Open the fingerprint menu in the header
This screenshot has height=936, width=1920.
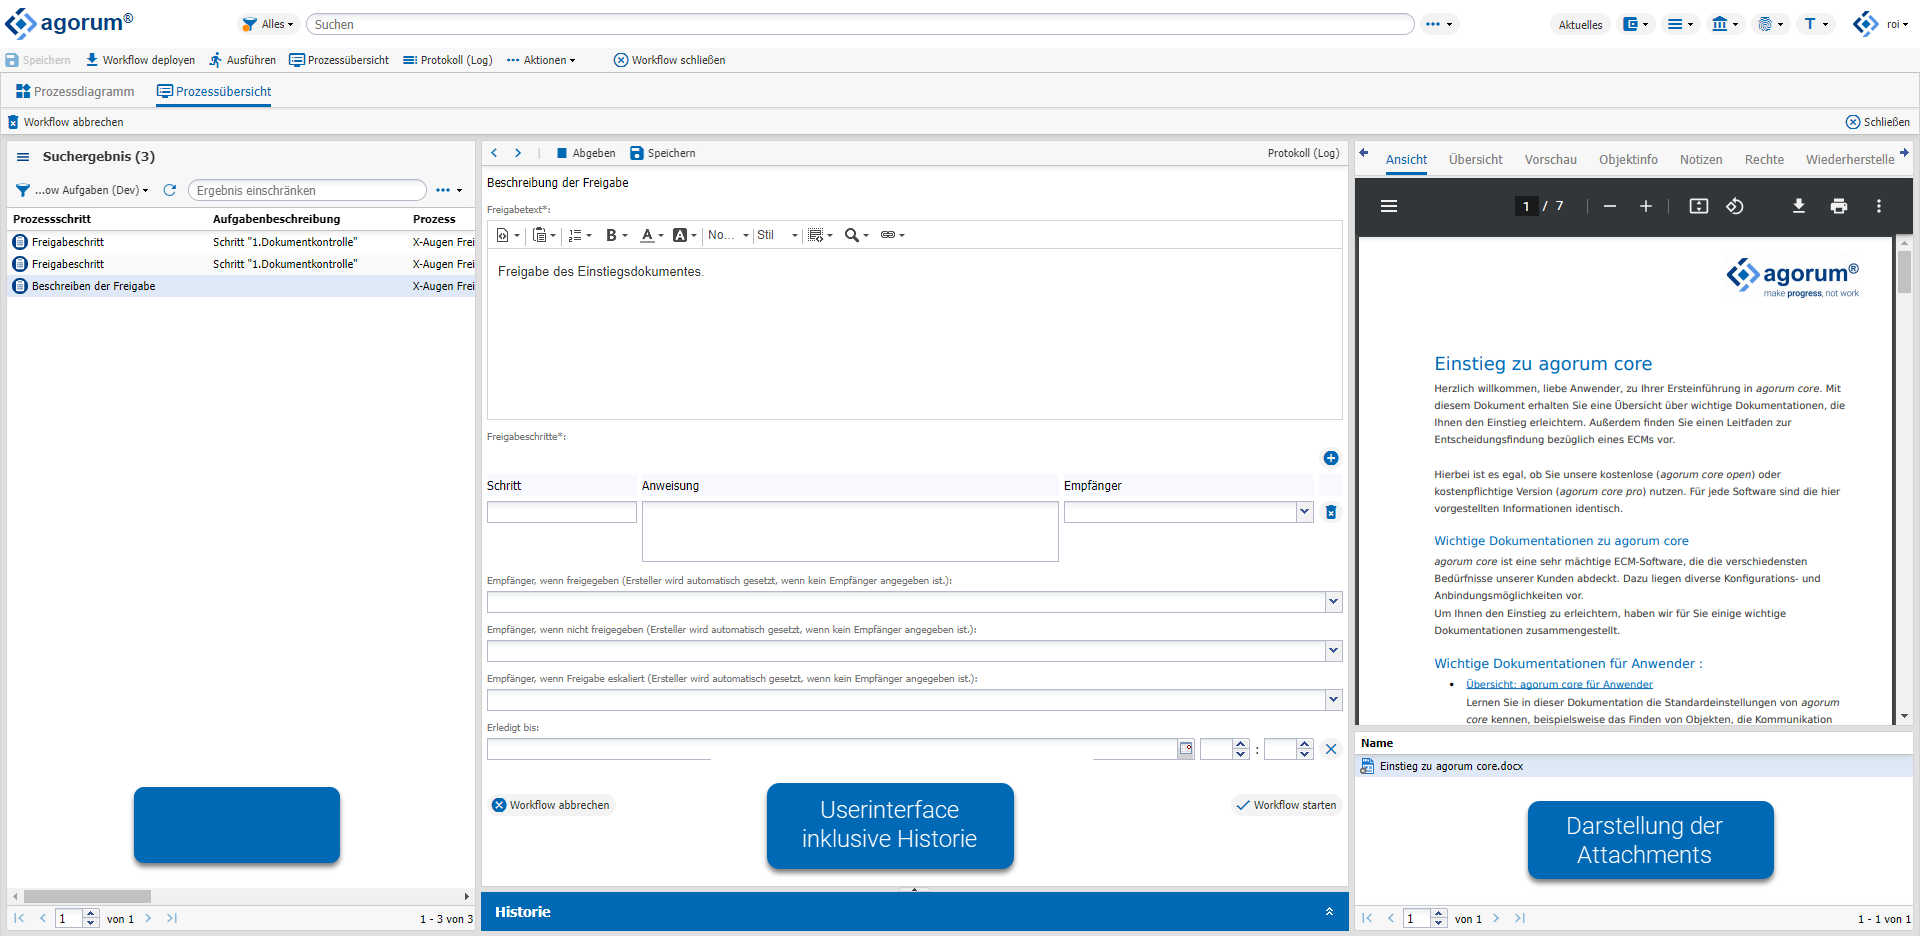coord(1771,24)
